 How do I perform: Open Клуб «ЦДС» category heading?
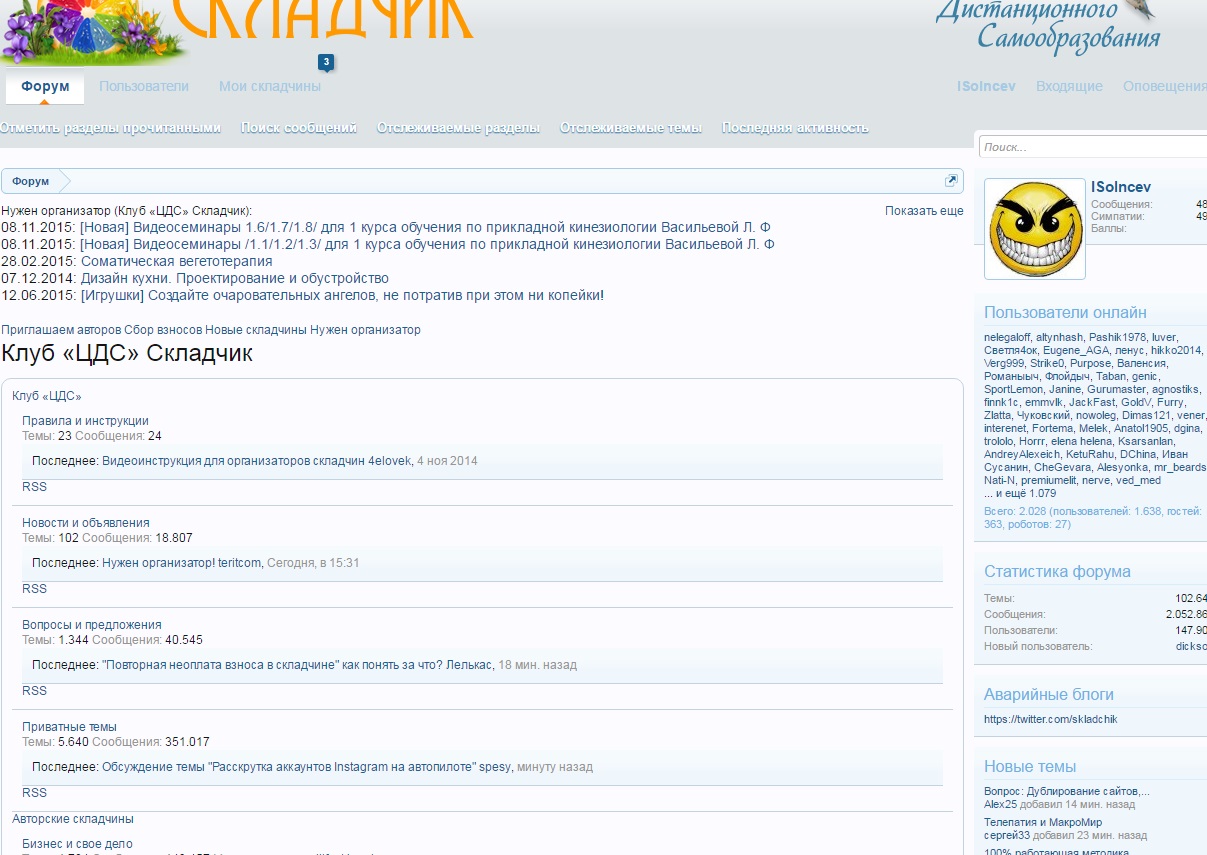point(47,396)
